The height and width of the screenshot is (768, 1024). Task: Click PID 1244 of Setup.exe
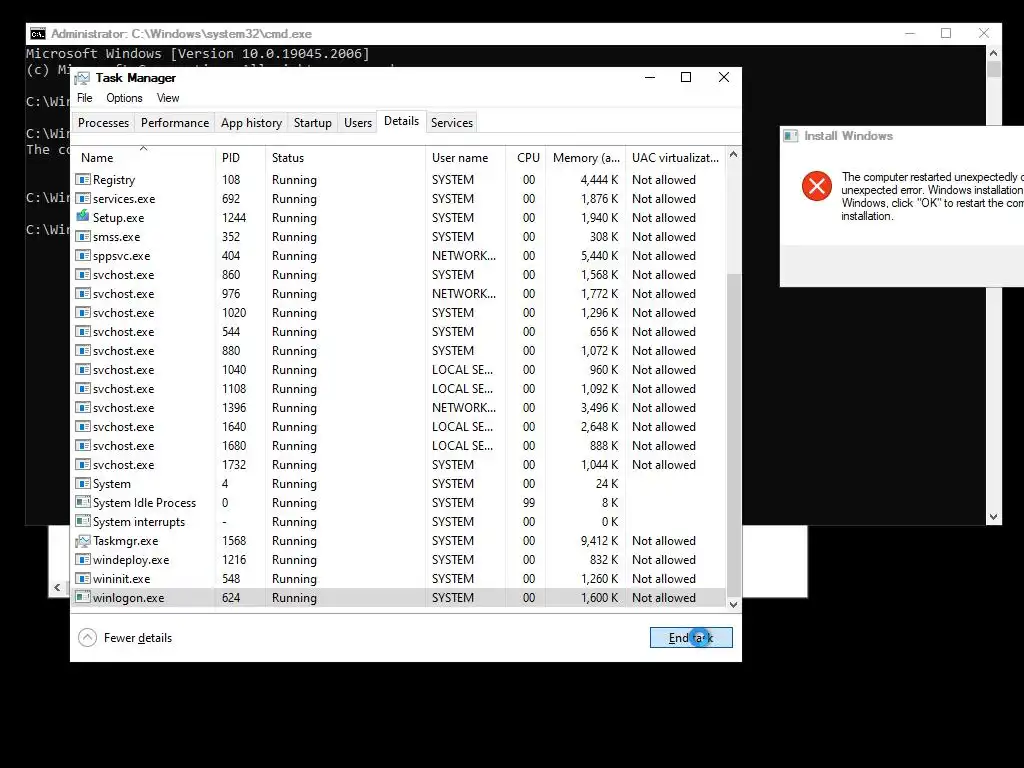click(234, 217)
